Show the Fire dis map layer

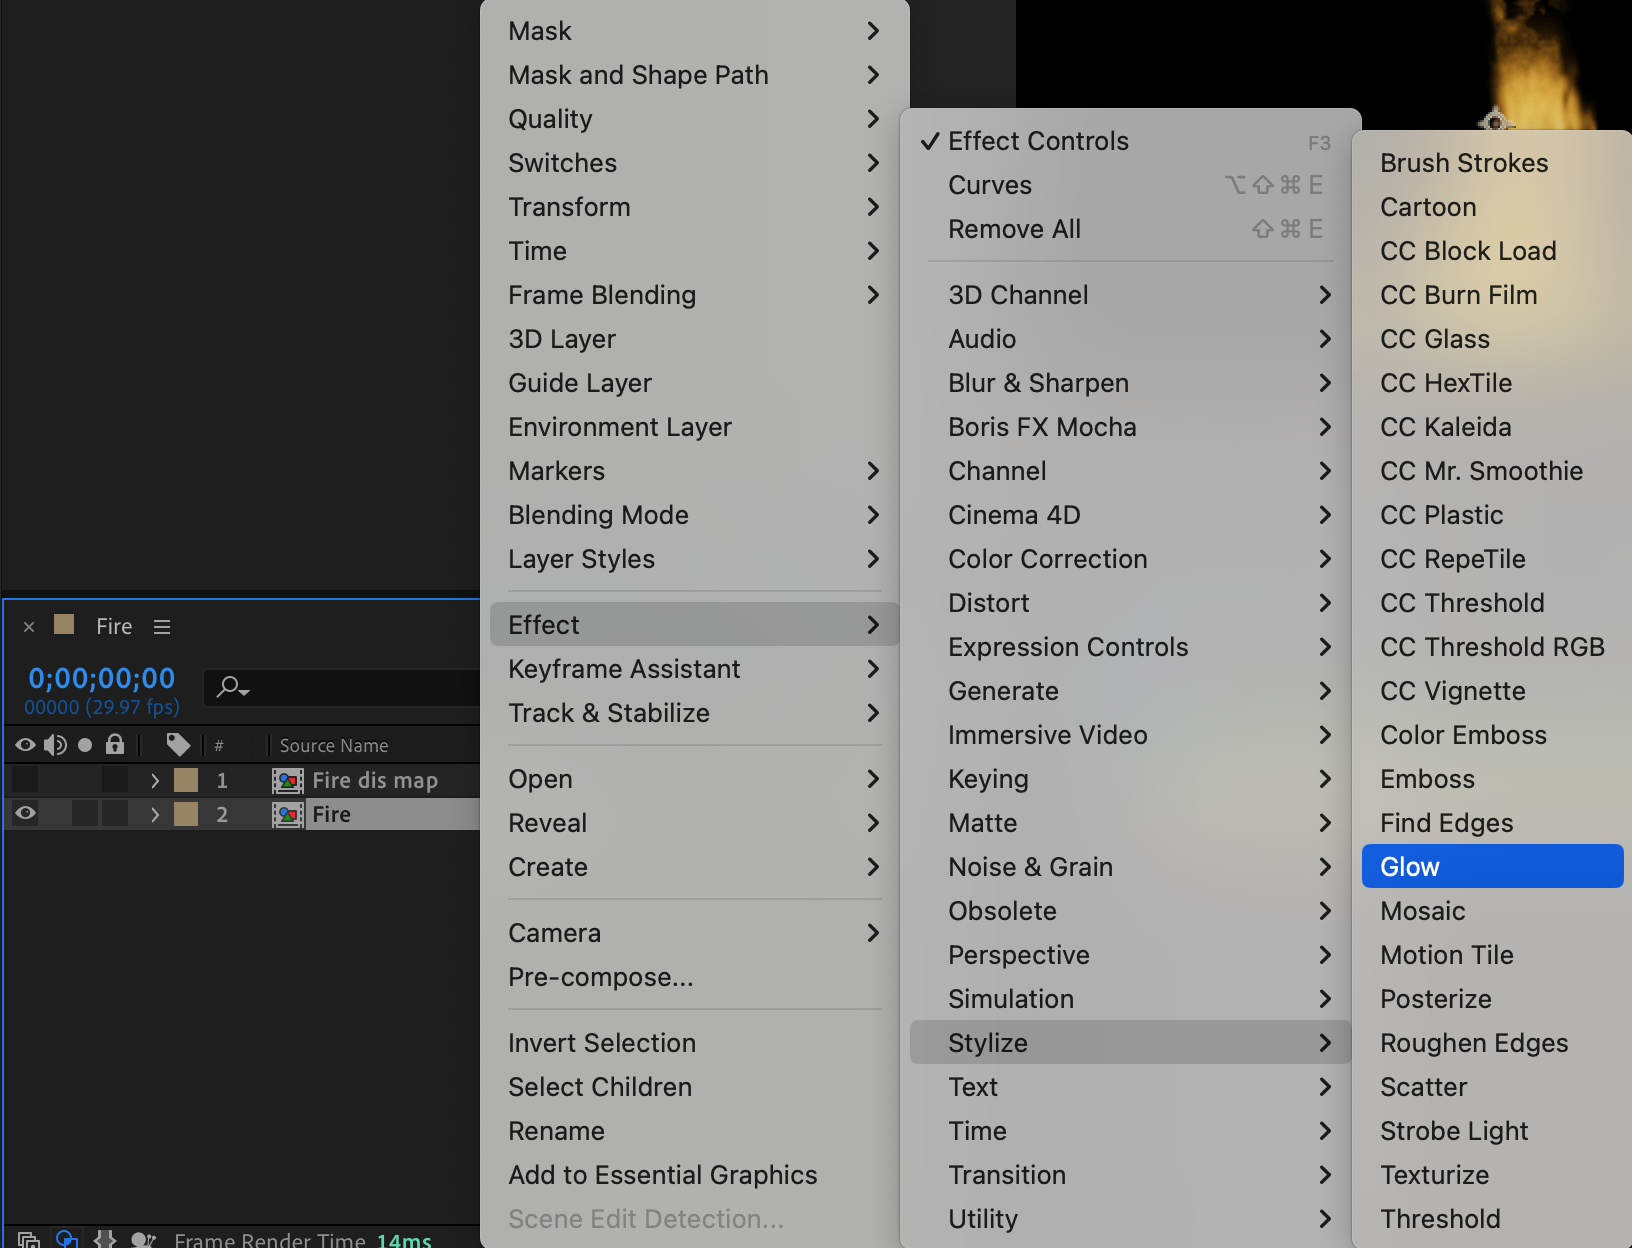point(26,780)
